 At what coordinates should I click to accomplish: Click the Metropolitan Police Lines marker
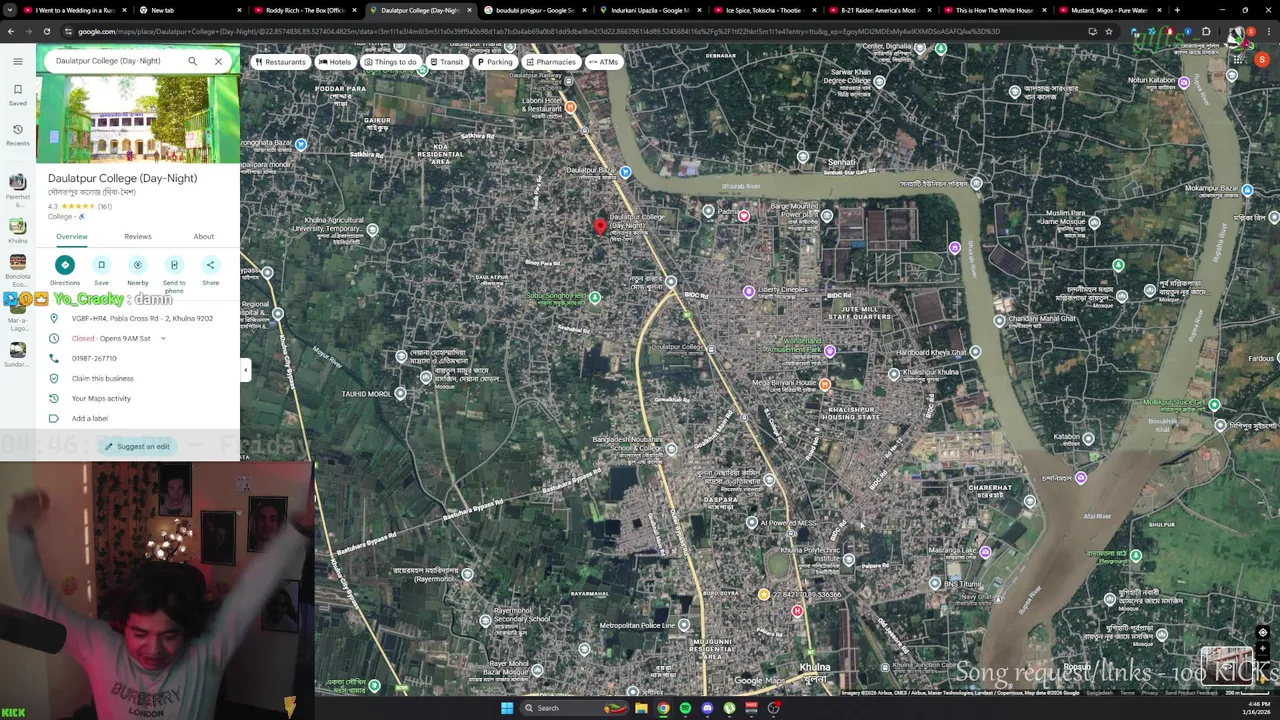[684, 625]
